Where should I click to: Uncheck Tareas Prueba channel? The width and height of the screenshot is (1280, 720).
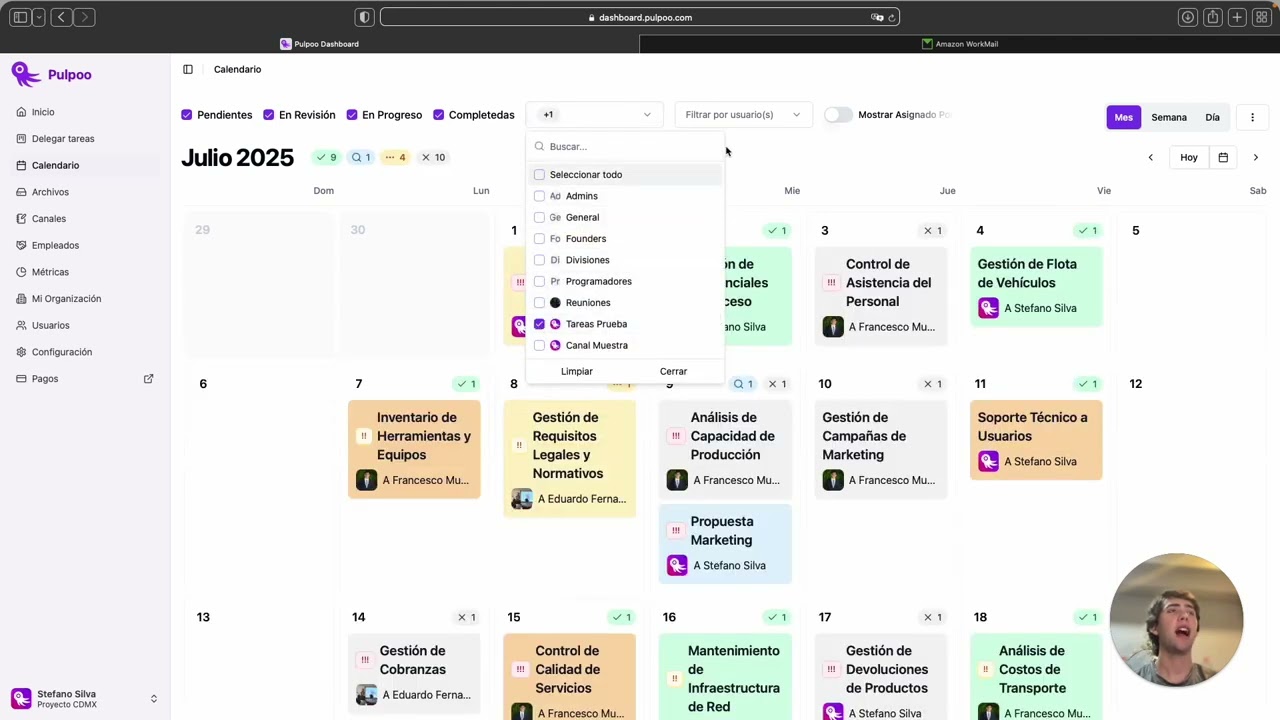tap(540, 324)
